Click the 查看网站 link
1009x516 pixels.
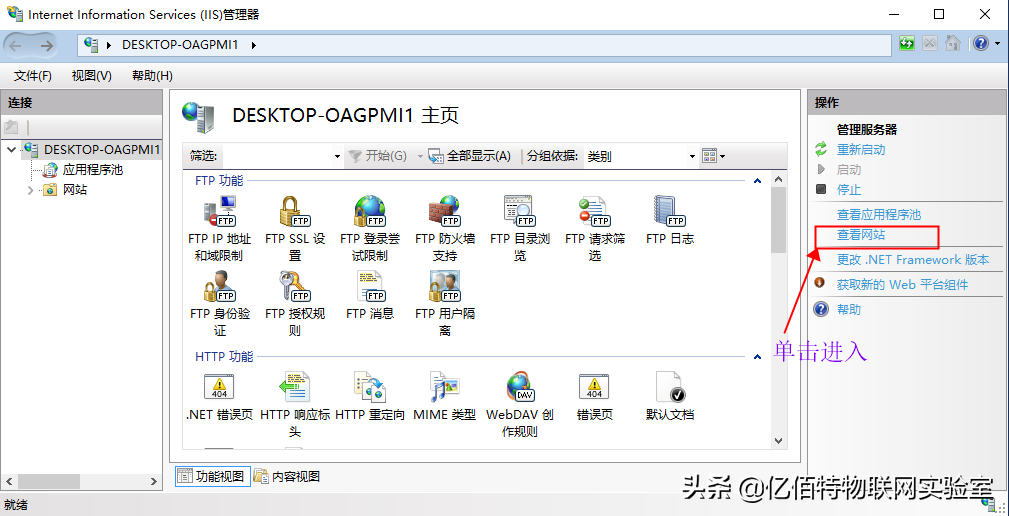coord(861,235)
